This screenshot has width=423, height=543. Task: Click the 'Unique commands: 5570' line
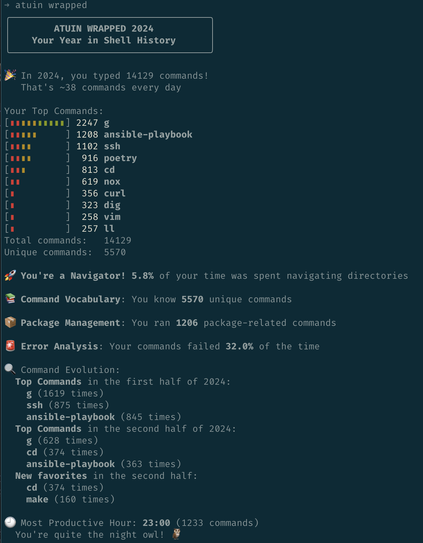65,252
